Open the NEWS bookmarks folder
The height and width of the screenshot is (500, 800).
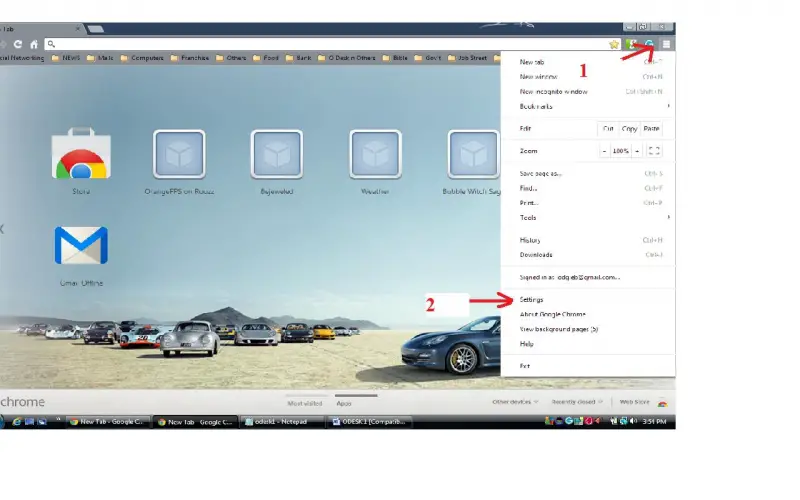[66, 58]
